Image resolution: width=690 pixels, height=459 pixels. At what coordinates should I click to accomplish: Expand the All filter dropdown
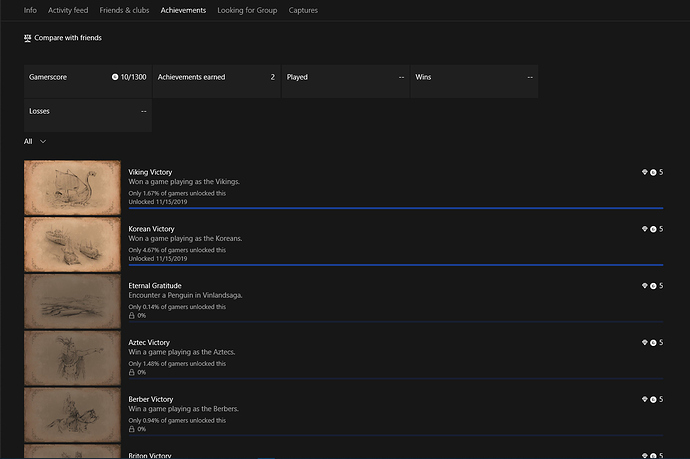click(x=35, y=141)
